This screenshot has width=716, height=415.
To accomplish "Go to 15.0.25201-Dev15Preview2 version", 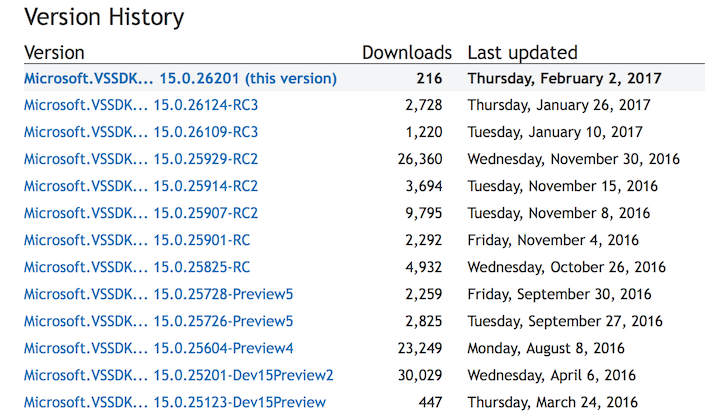I will click(179, 375).
